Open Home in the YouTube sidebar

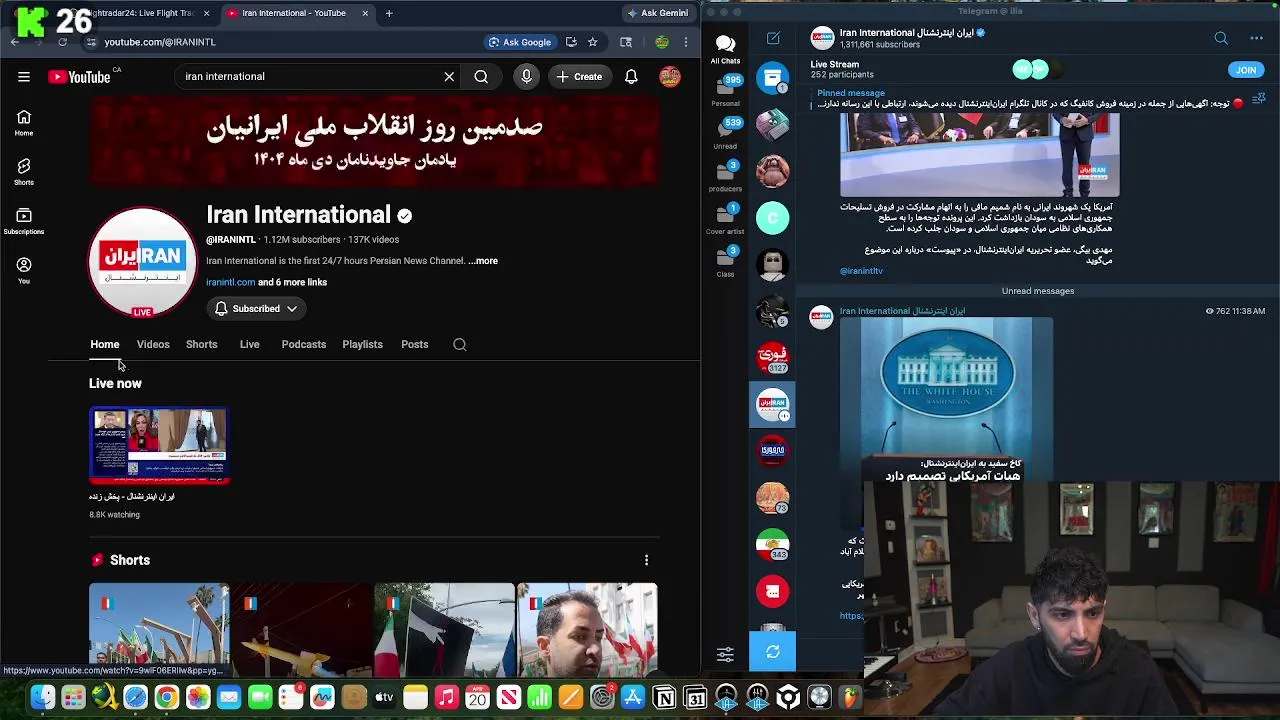click(x=24, y=123)
